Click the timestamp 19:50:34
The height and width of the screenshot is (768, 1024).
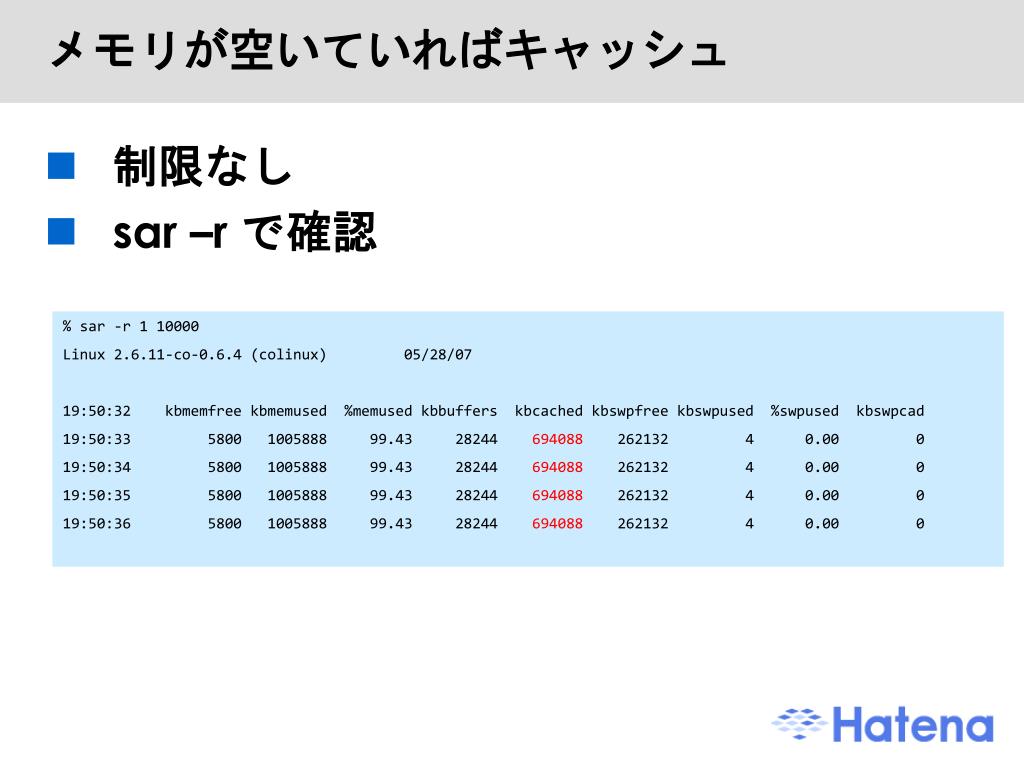tap(97, 467)
